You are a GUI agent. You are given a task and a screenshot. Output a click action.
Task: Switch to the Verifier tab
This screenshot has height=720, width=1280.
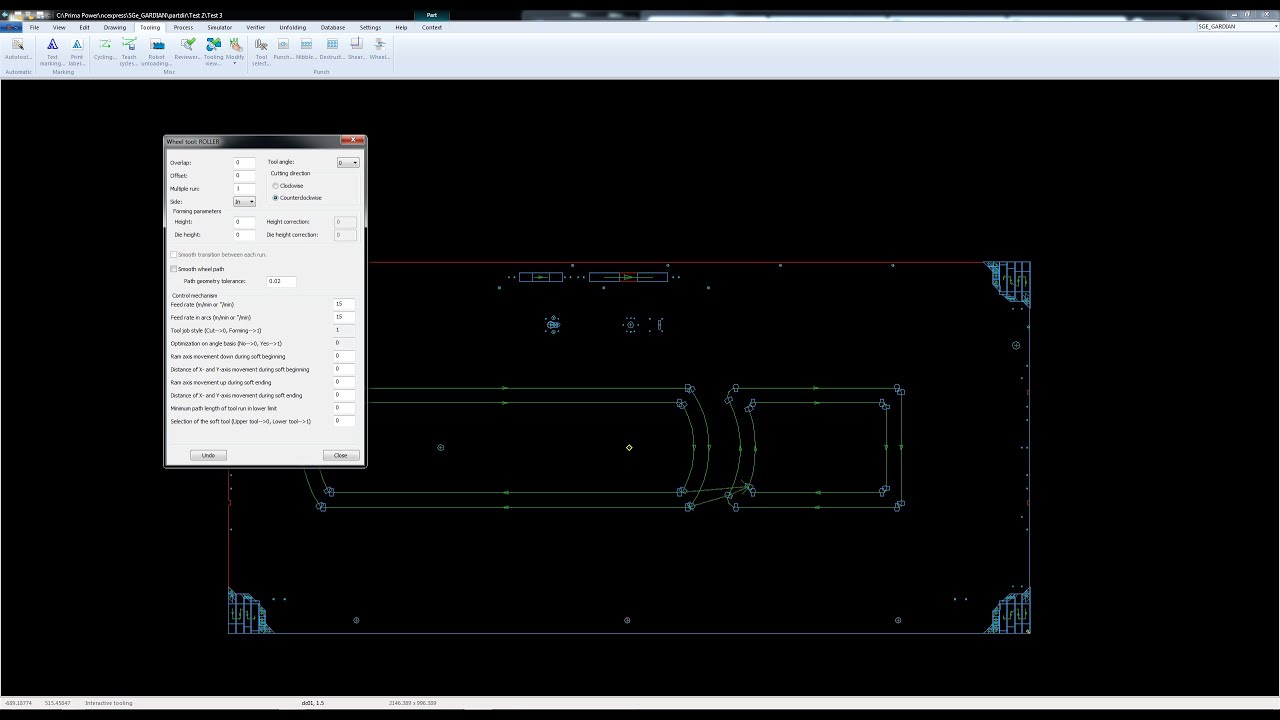(x=256, y=27)
